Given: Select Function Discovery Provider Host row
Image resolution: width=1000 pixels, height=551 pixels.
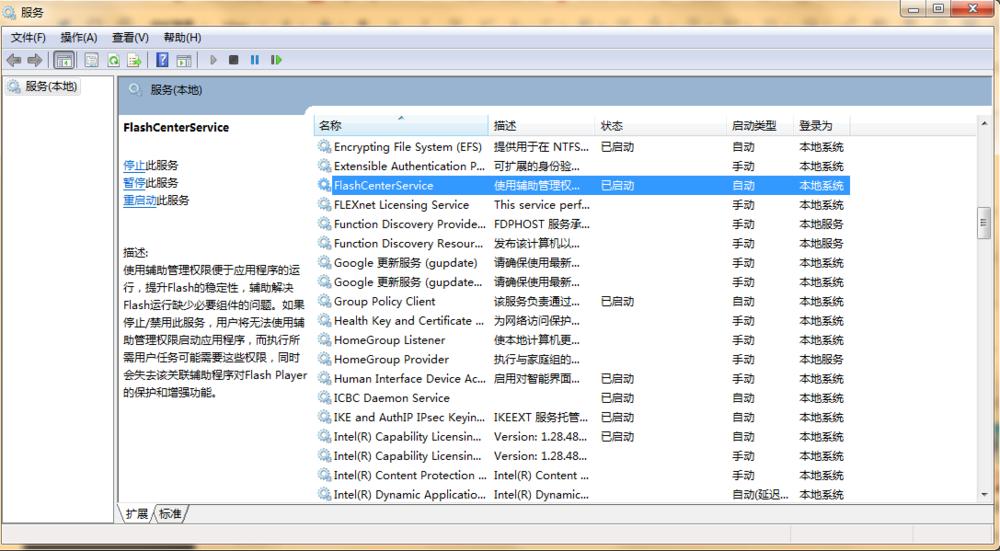Looking at the screenshot, I should 582,224.
